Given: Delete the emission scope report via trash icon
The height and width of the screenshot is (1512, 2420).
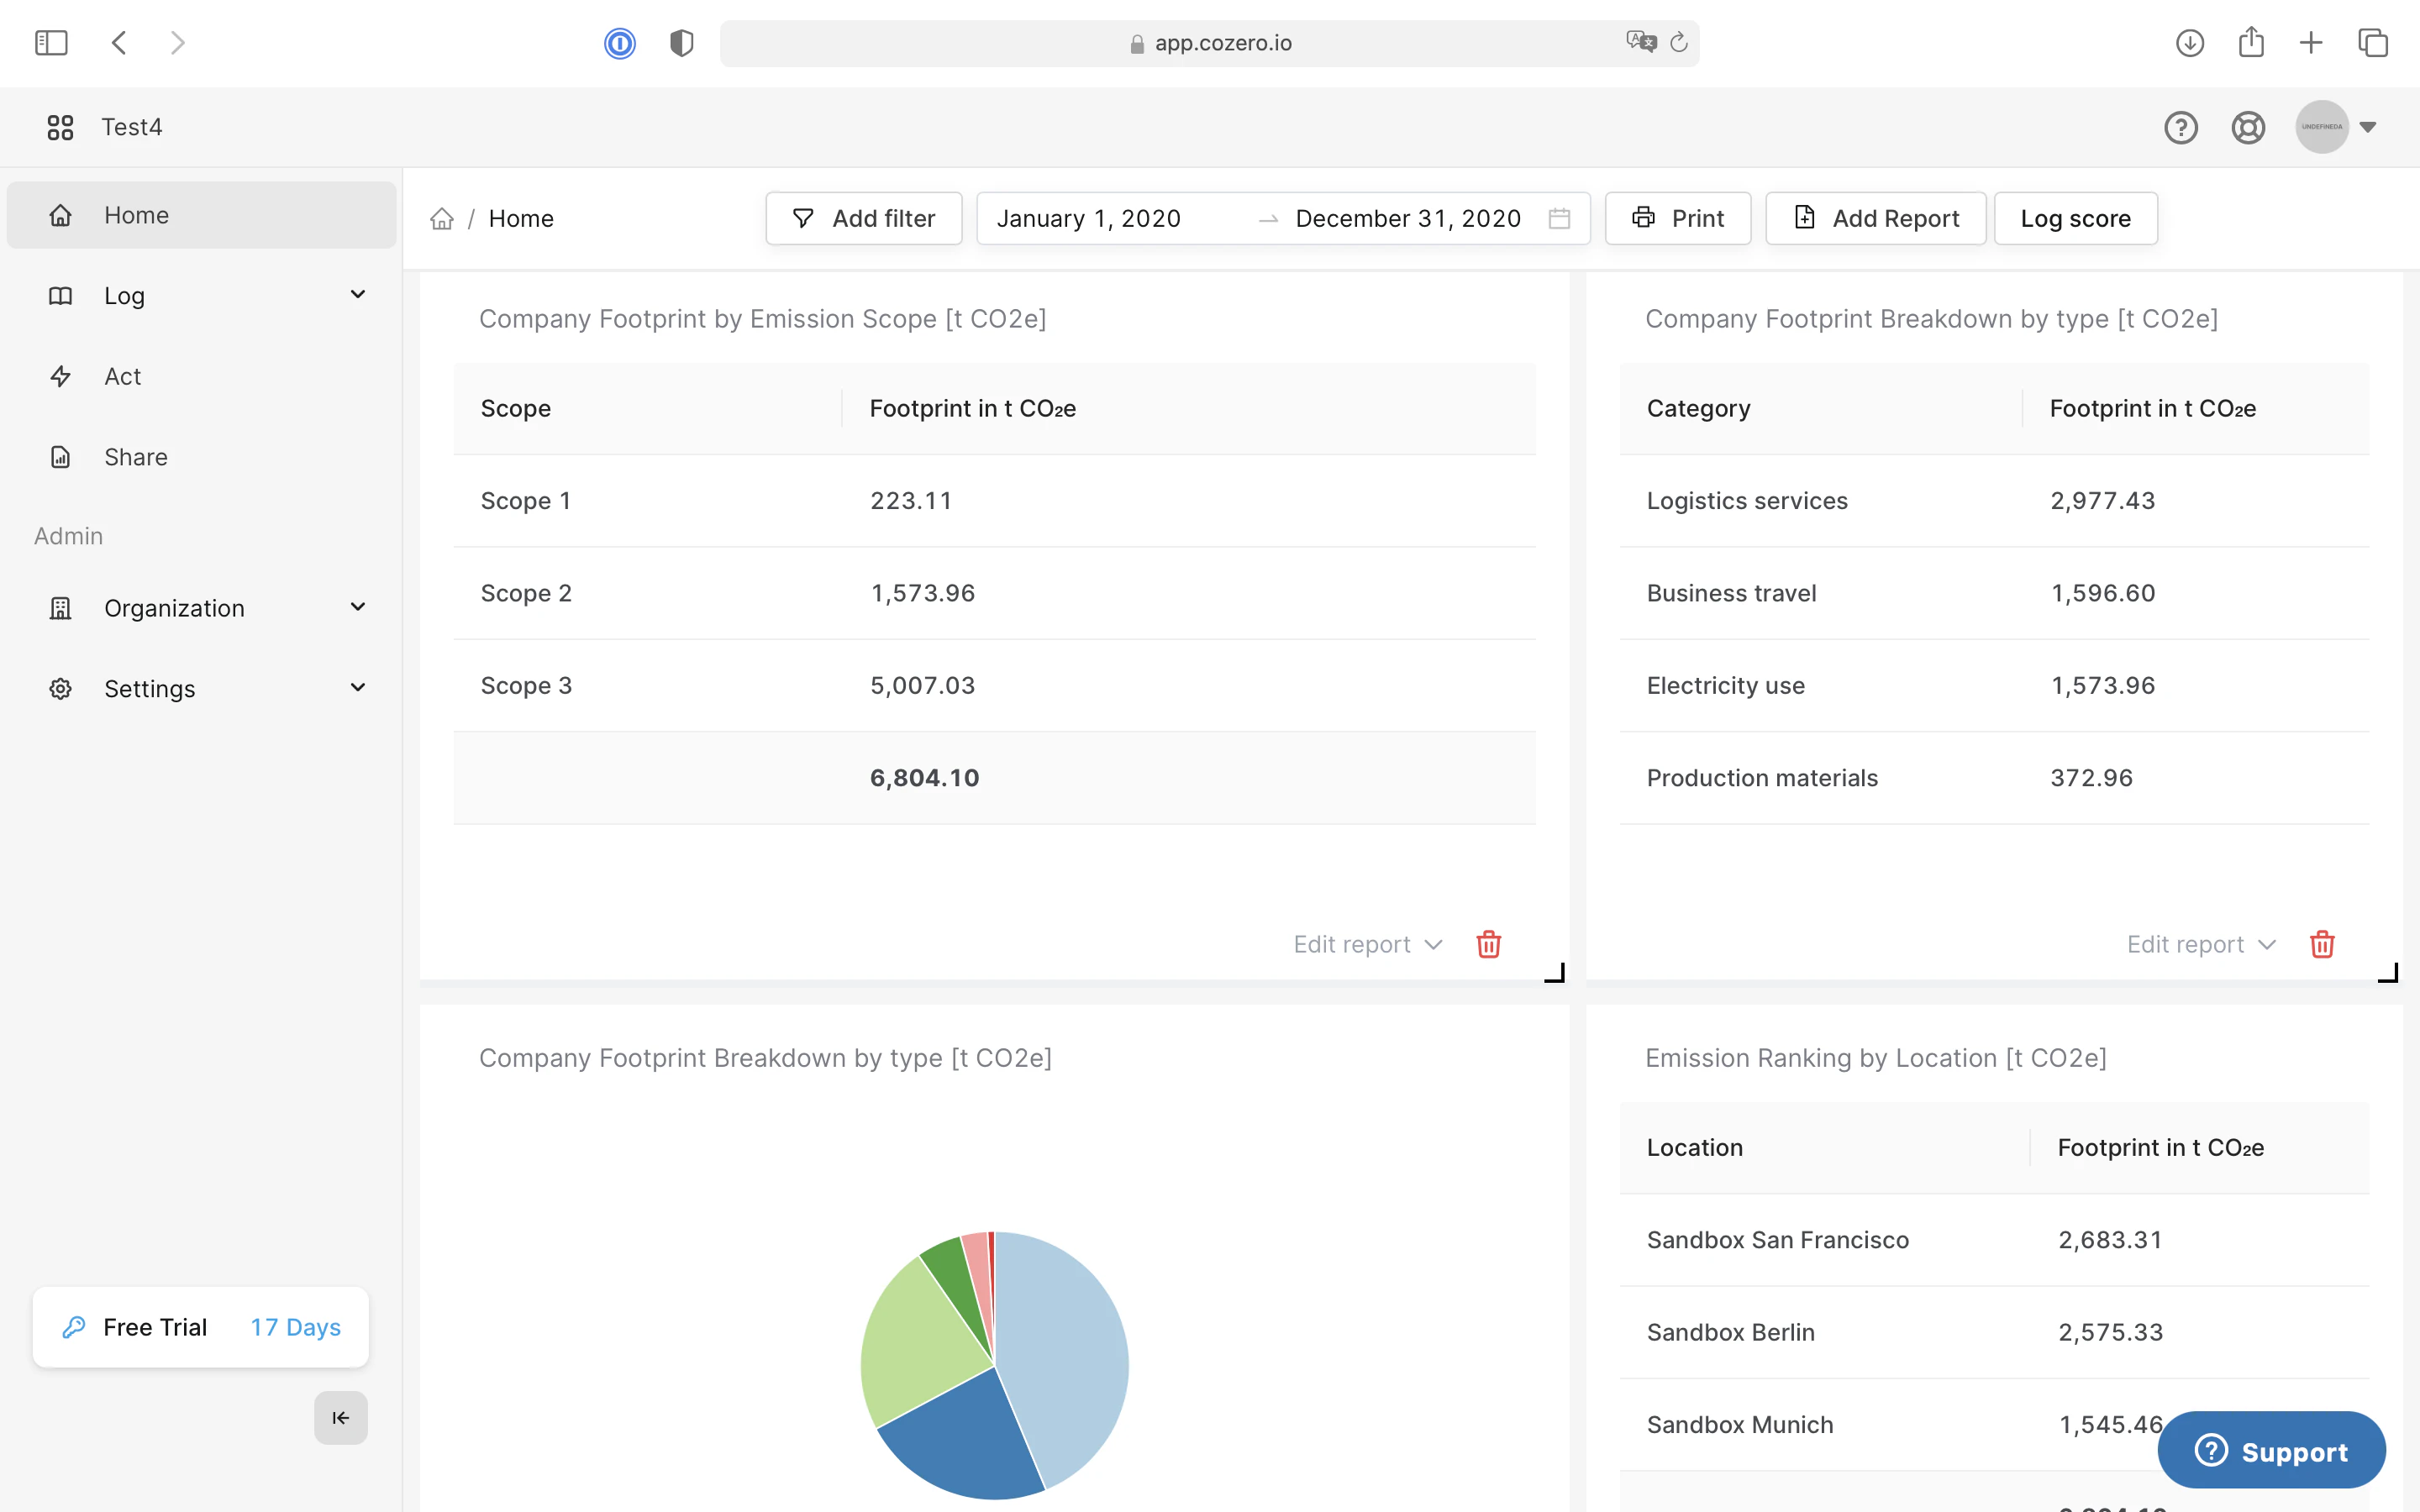Looking at the screenshot, I should pos(1488,944).
